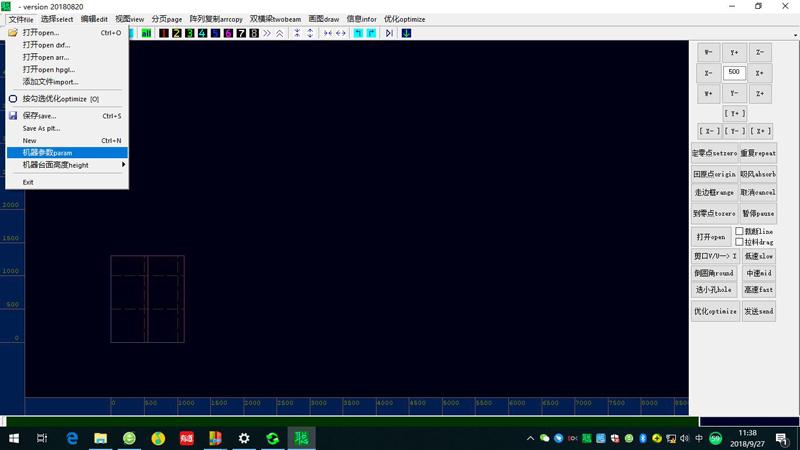This screenshot has width=800, height=450.
Task: Open Settings gear from the taskbar
Action: click(244, 438)
